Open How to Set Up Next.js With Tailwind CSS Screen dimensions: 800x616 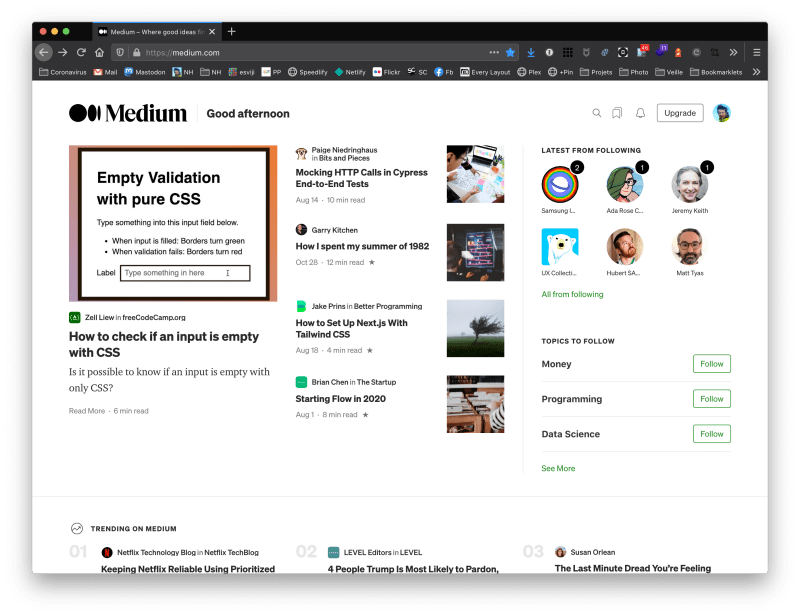coord(352,329)
